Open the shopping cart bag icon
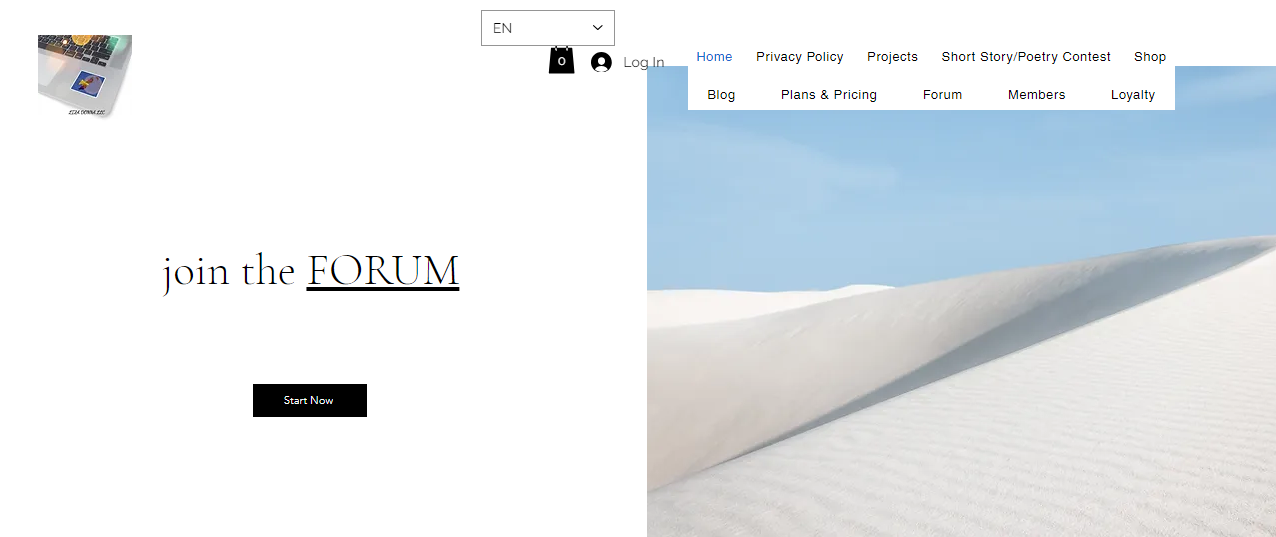Screen dimensions: 1276x537 click(x=561, y=60)
